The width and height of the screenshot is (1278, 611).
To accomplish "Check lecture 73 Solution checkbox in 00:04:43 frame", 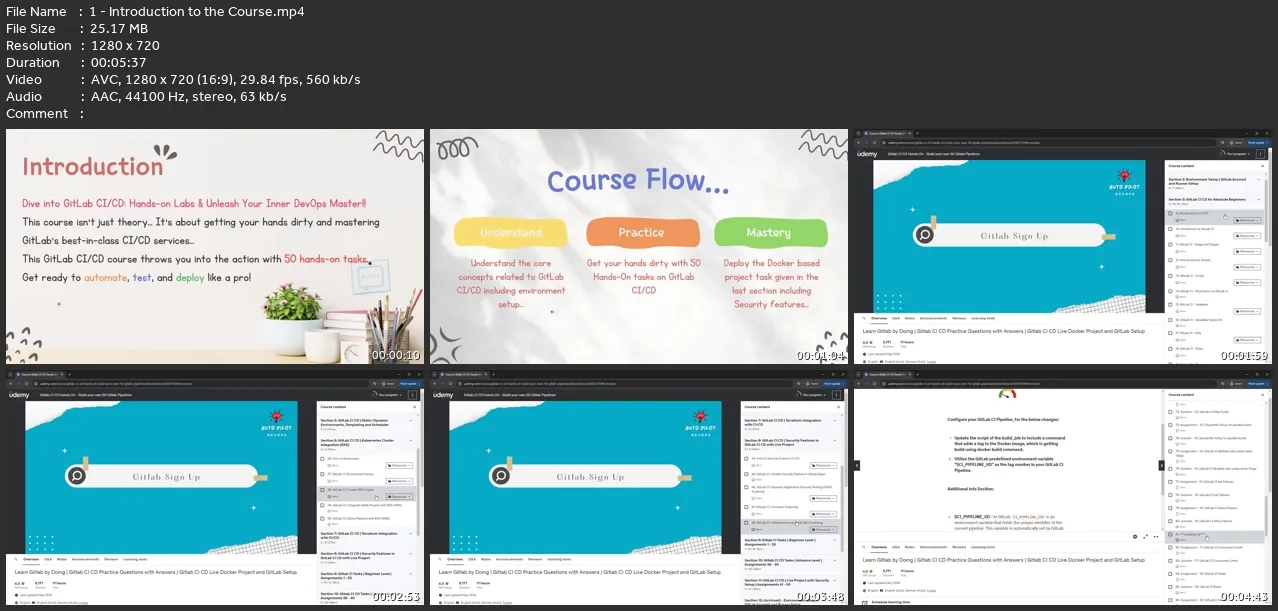I will [1170, 412].
